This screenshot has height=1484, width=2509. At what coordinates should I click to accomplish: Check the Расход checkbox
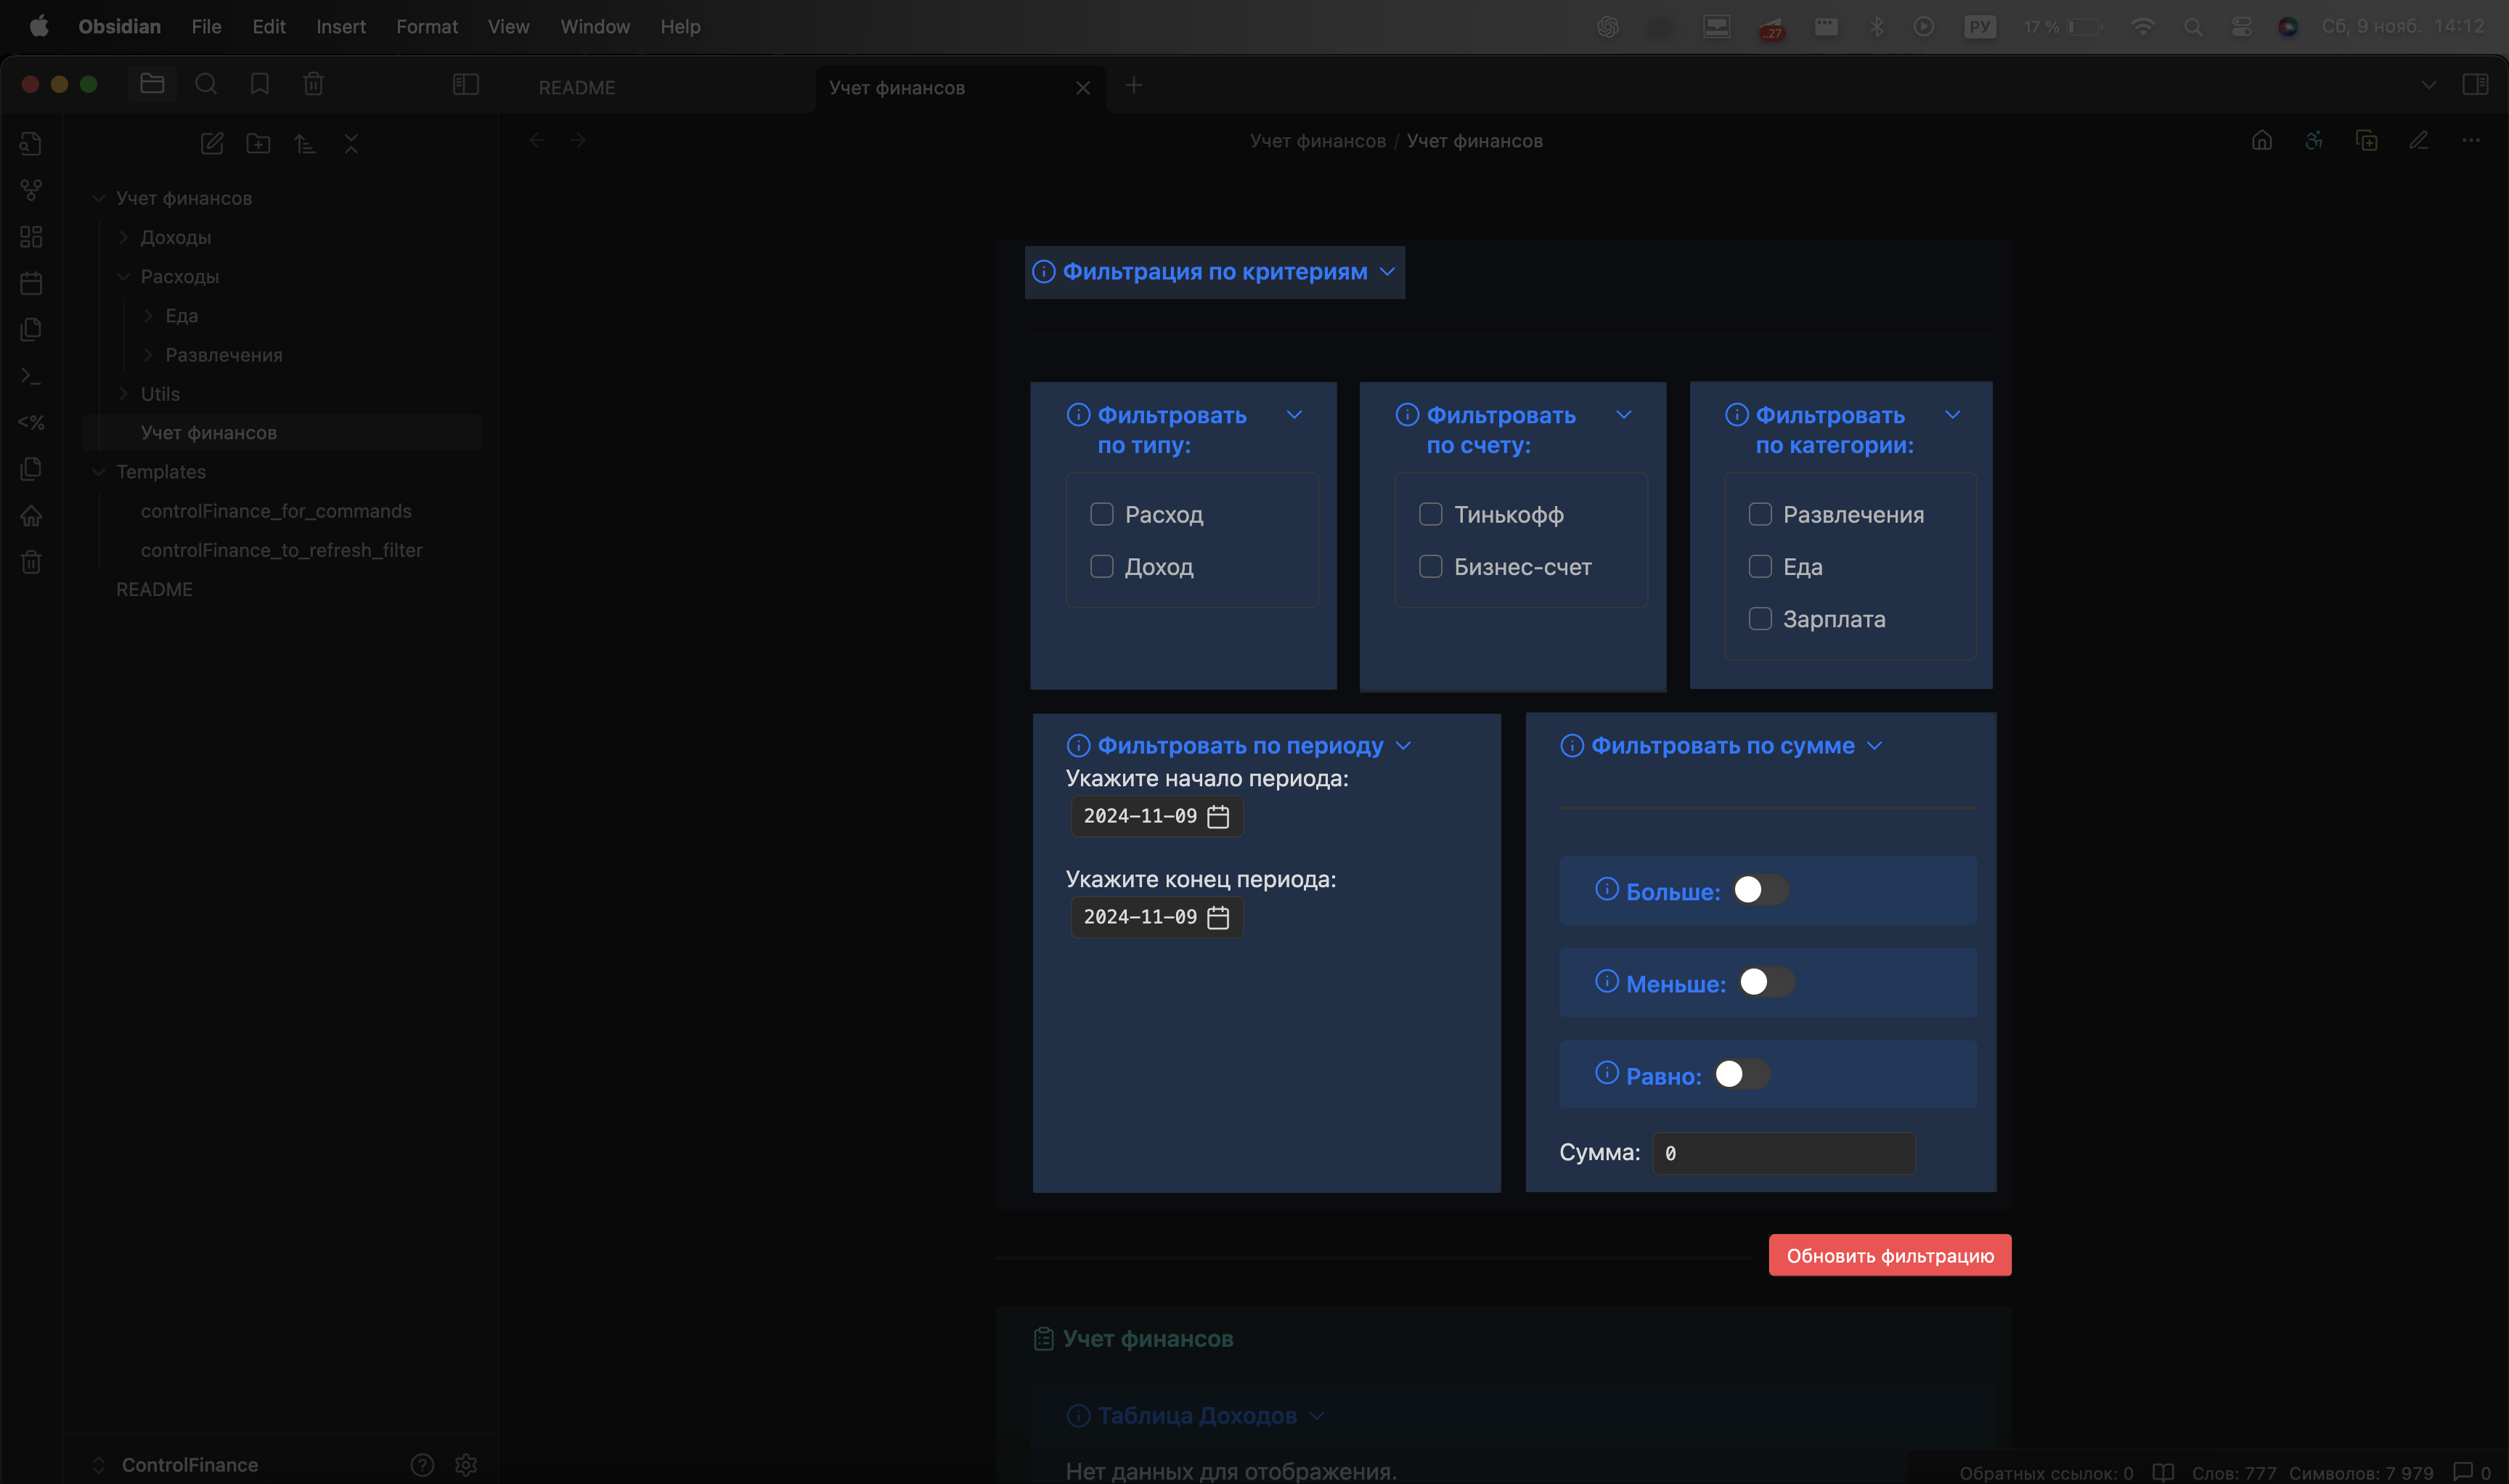tap(1102, 515)
